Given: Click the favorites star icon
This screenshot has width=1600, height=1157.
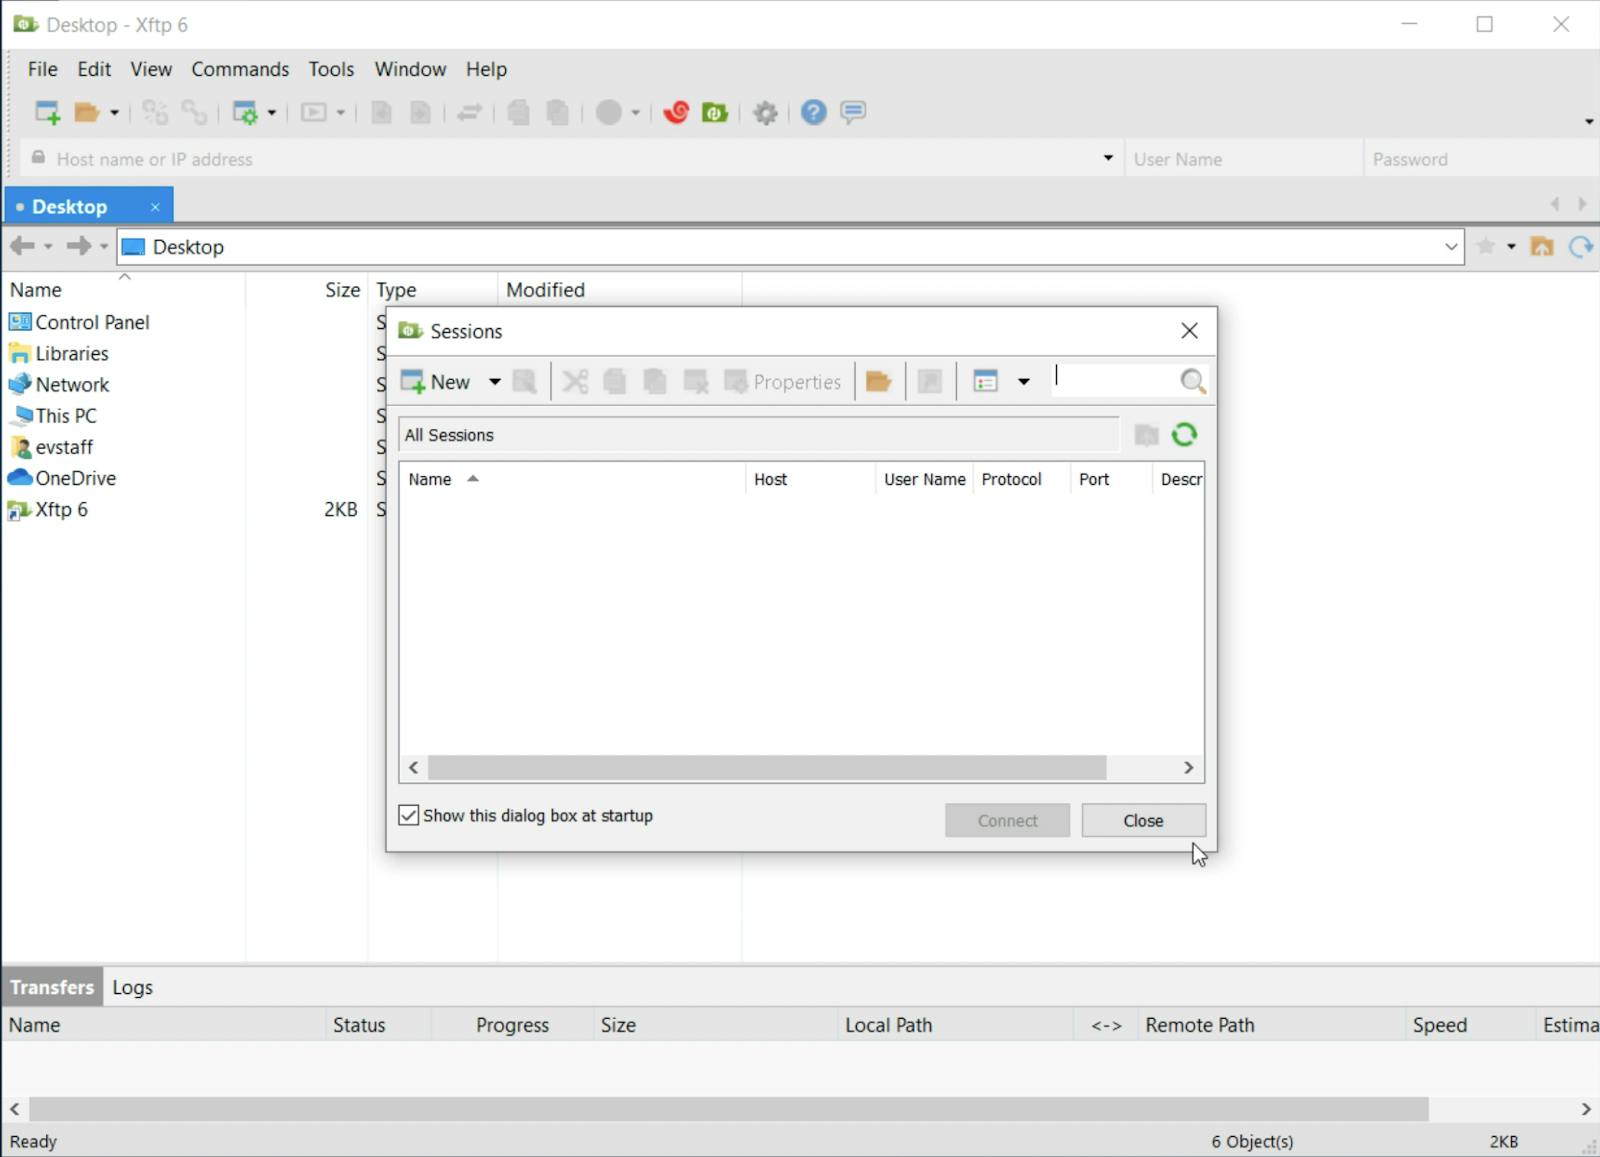Looking at the screenshot, I should [1486, 246].
